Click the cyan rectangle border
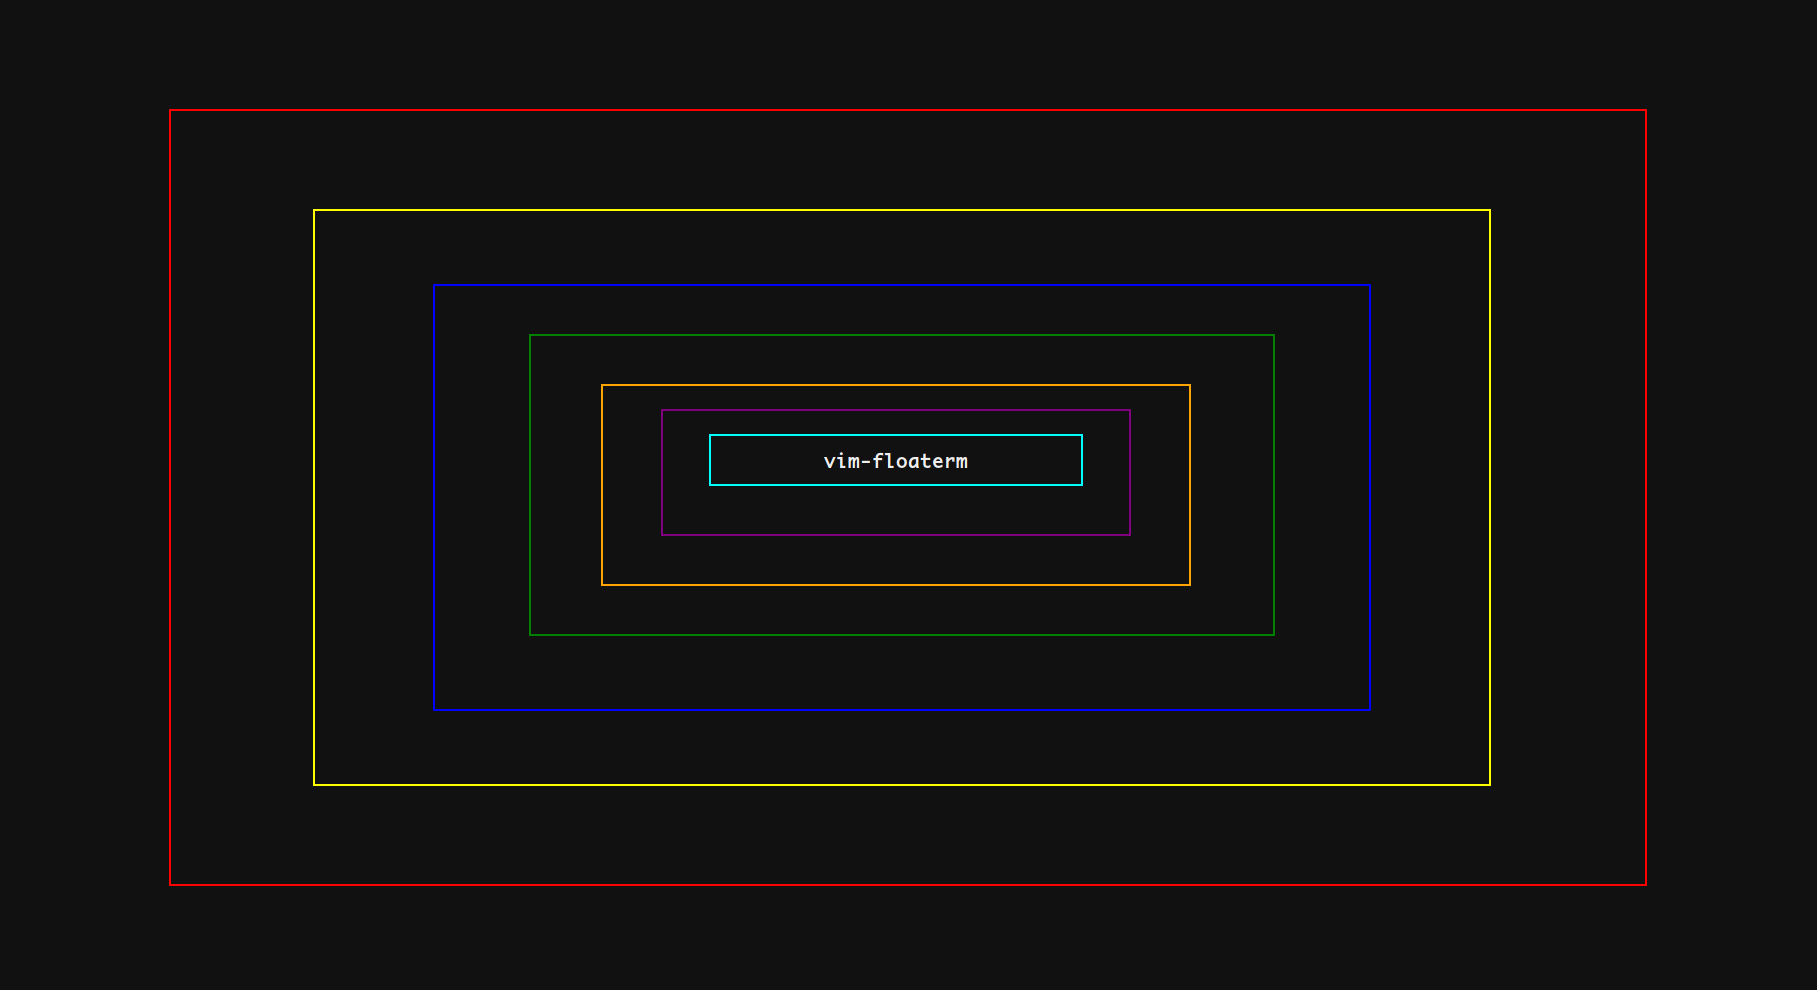The image size is (1817, 990). [x=895, y=436]
